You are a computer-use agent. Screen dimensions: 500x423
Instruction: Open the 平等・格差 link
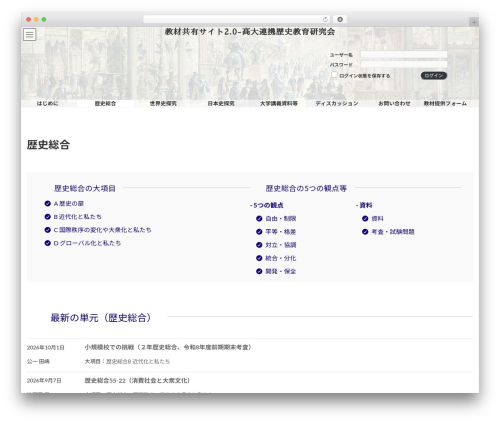[281, 232]
